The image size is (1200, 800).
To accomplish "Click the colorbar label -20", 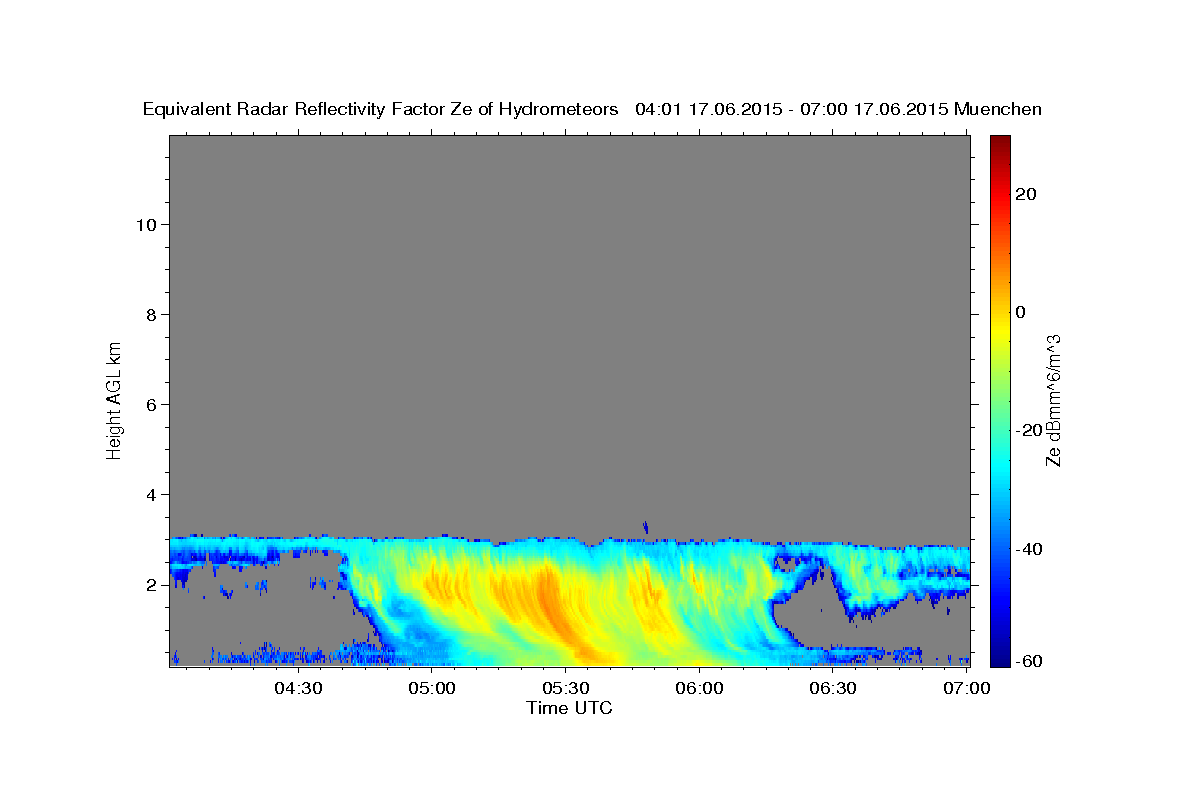I will coord(1029,430).
